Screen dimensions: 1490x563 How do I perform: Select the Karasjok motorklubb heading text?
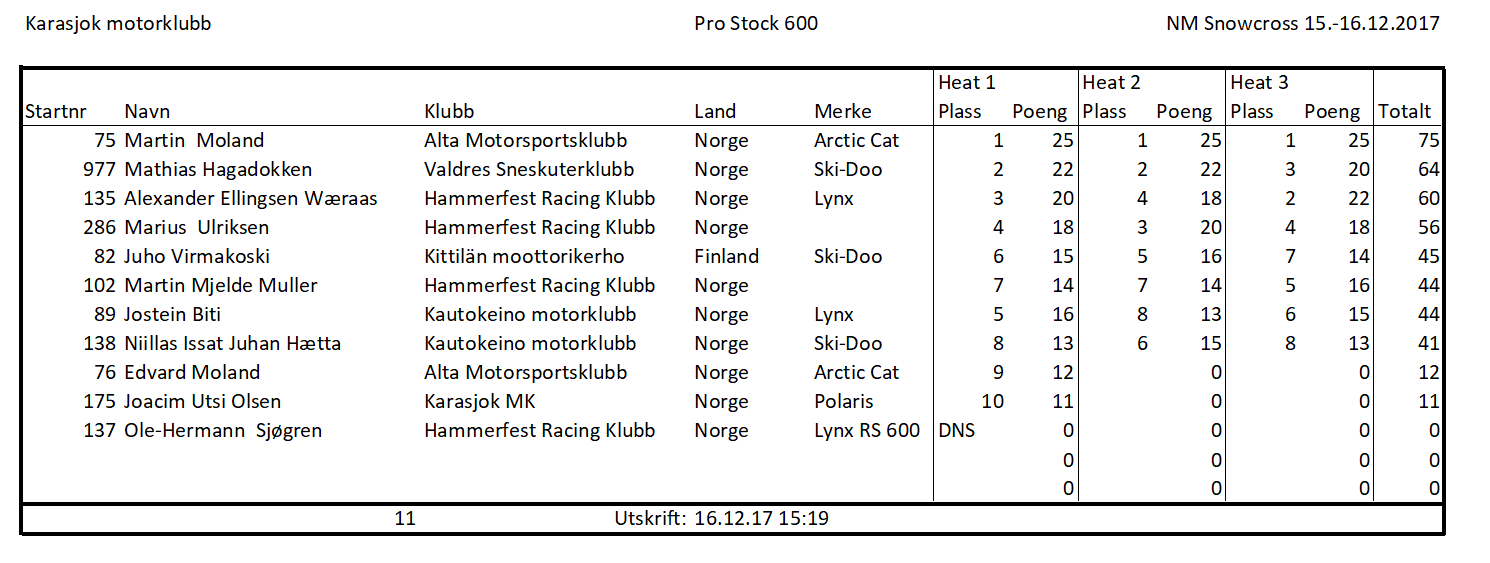tap(118, 23)
